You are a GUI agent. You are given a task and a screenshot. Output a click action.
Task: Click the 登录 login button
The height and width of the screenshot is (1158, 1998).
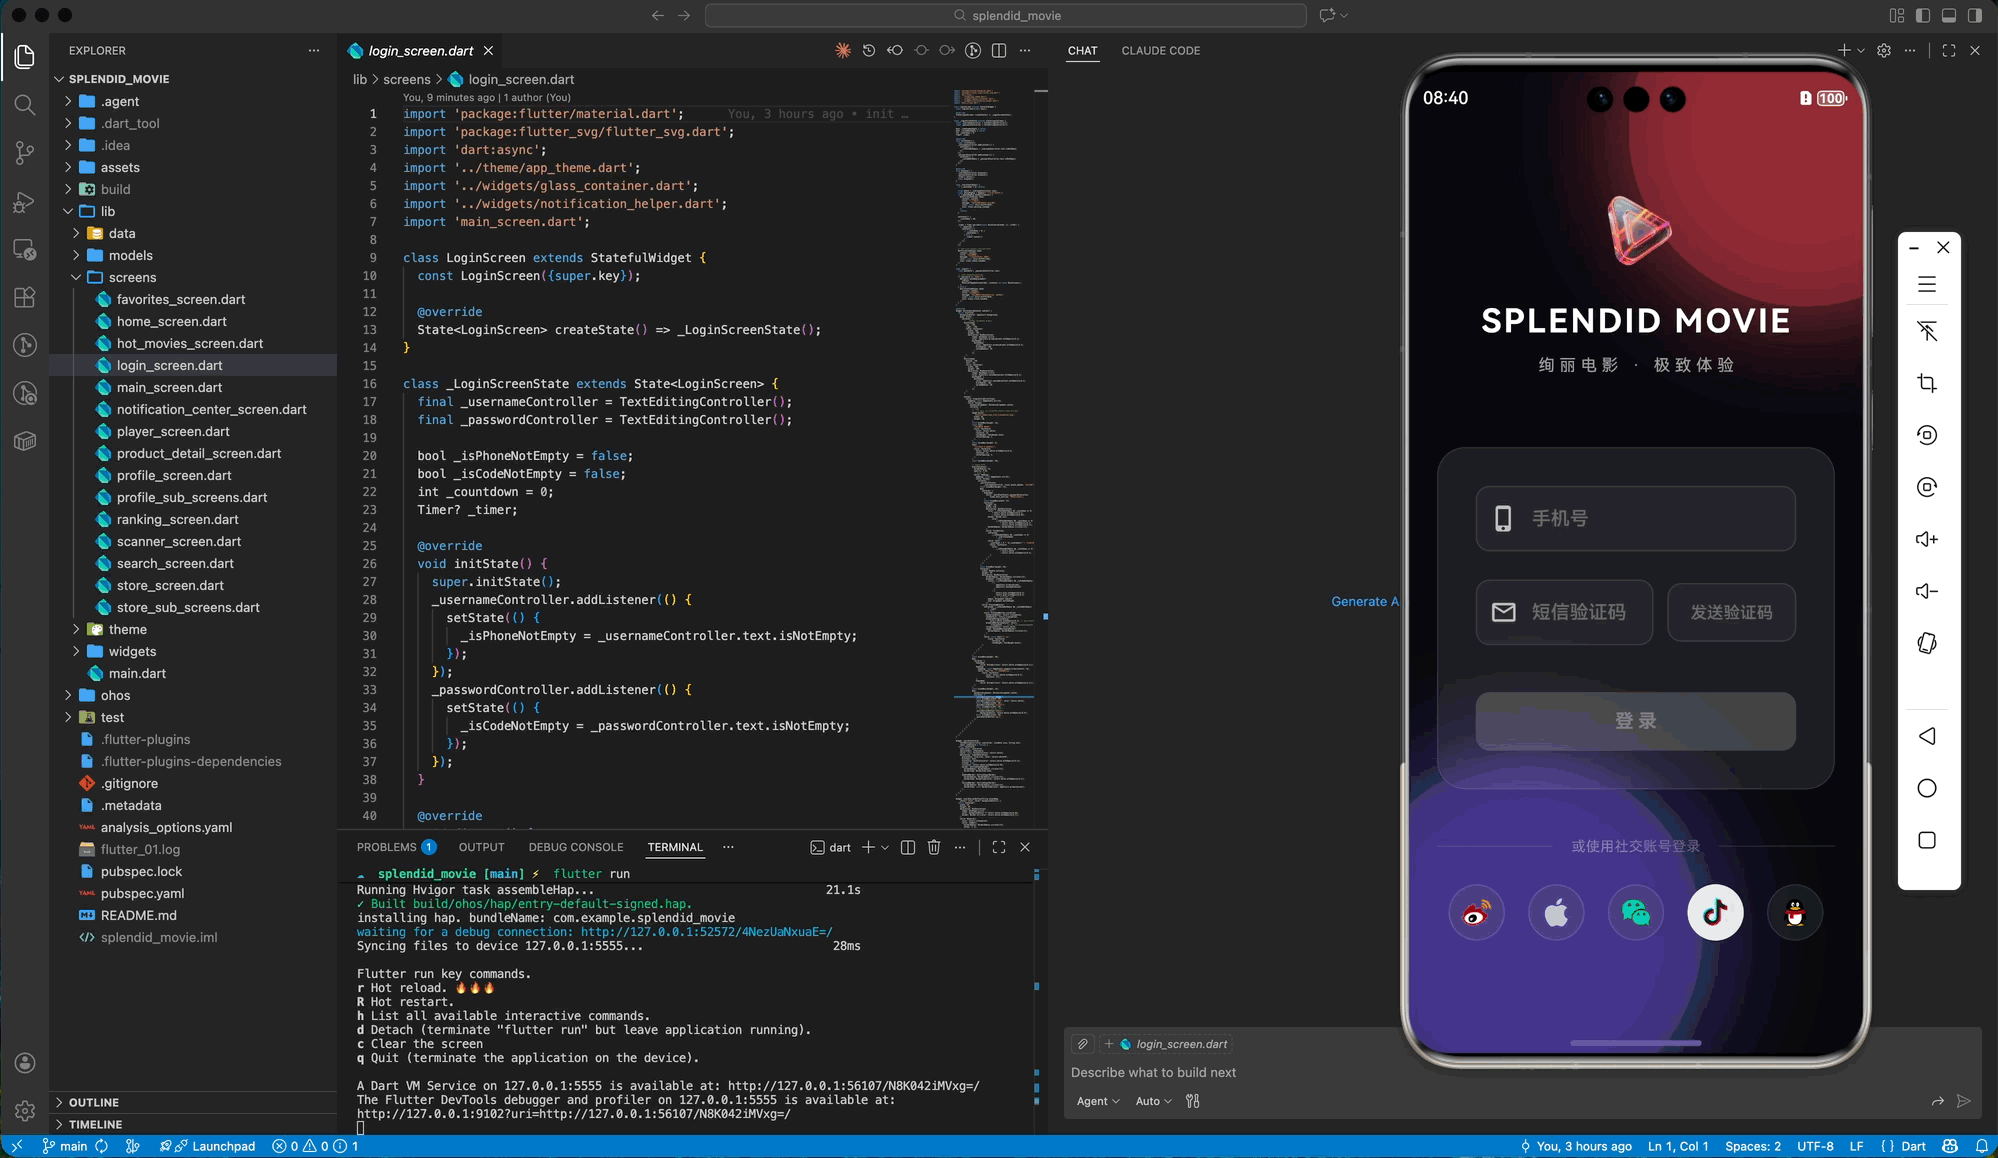coord(1635,721)
